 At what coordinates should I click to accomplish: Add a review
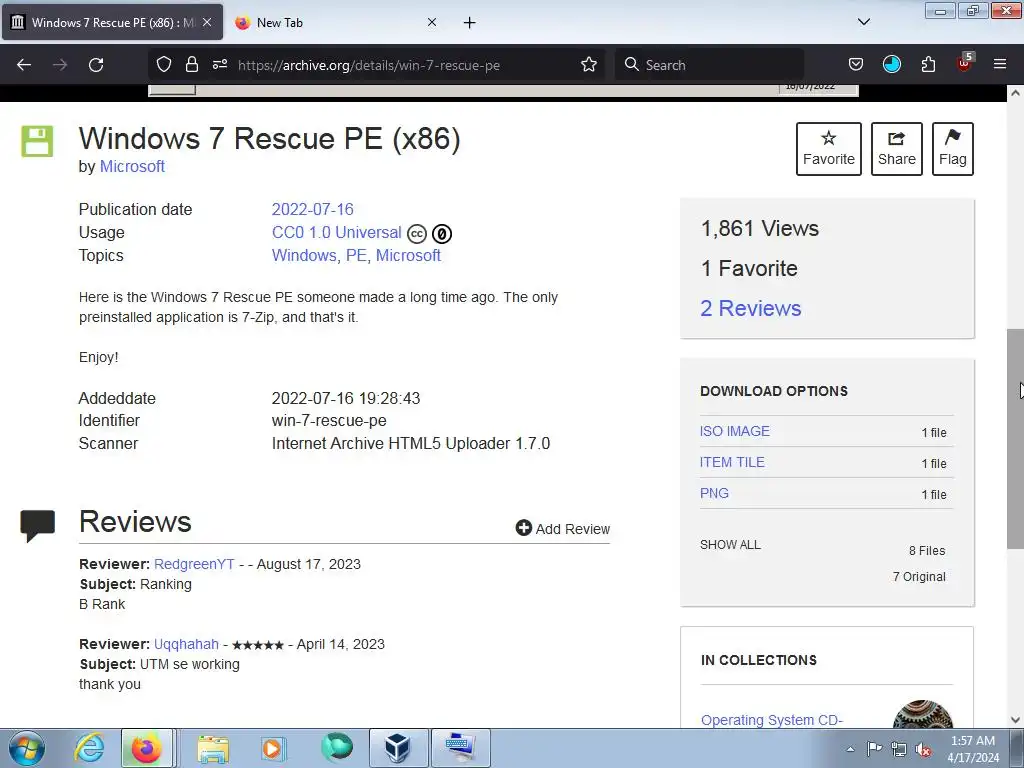(x=562, y=528)
